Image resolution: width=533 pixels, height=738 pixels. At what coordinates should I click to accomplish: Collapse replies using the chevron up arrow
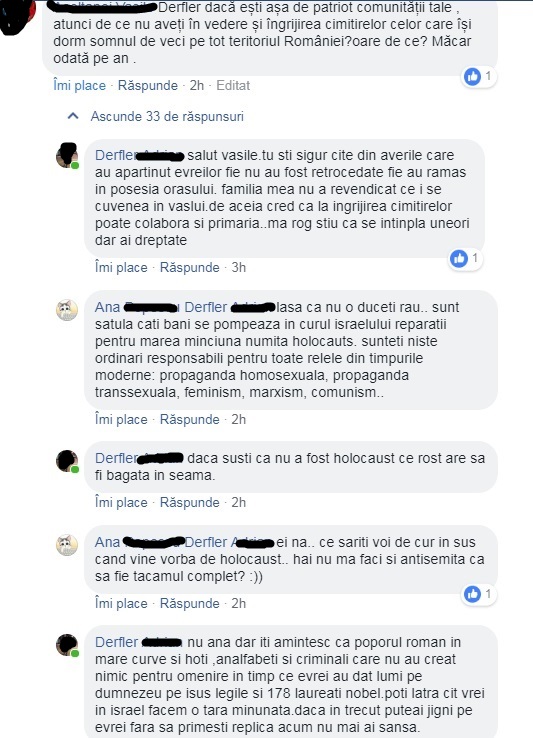coord(73,116)
